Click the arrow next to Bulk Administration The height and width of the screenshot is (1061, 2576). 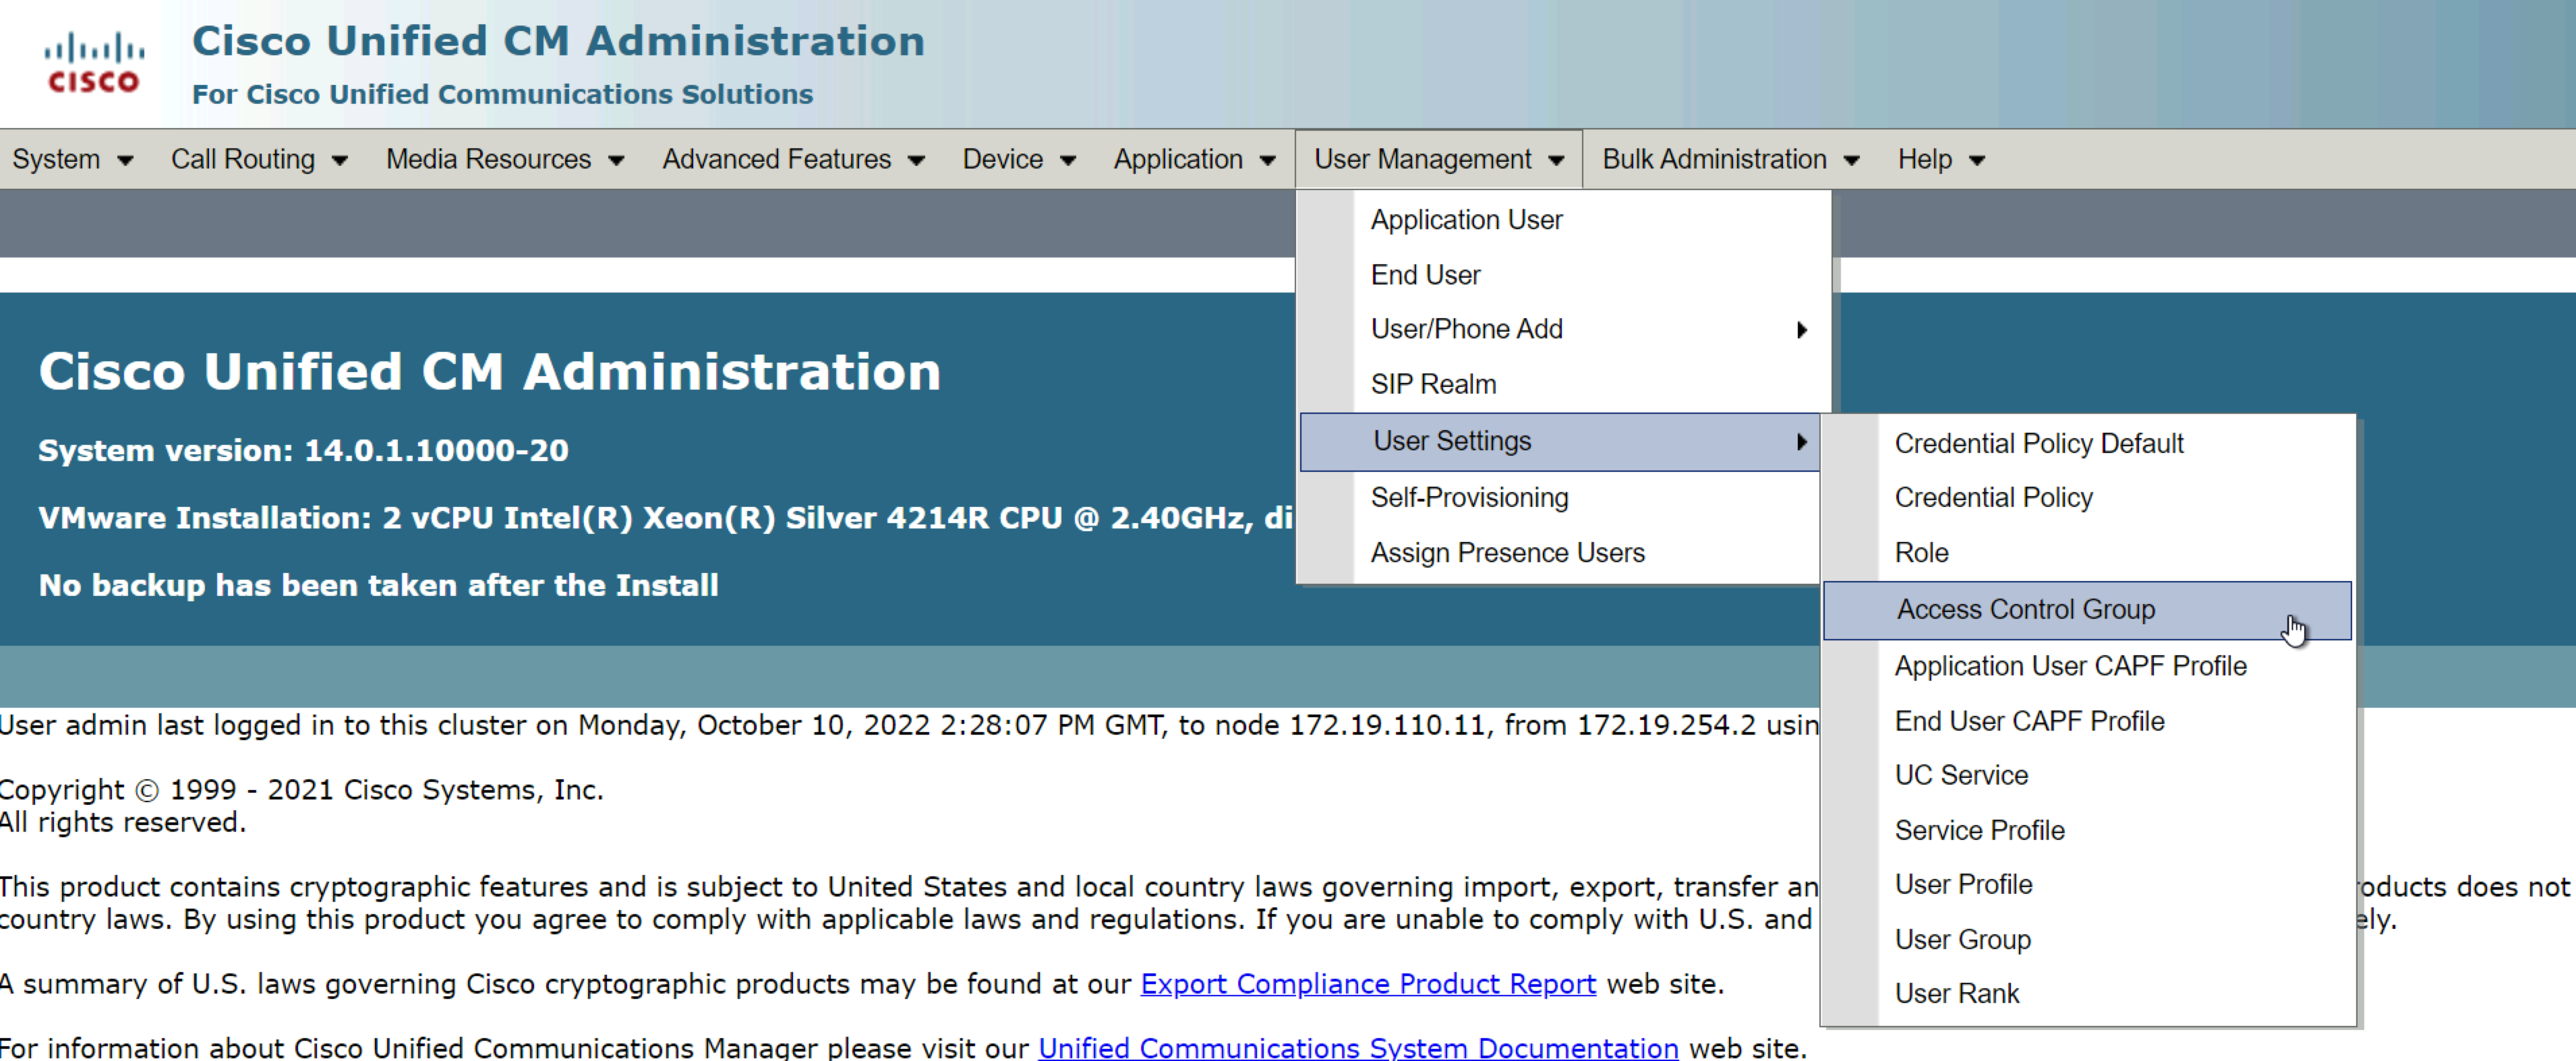(x=1852, y=161)
